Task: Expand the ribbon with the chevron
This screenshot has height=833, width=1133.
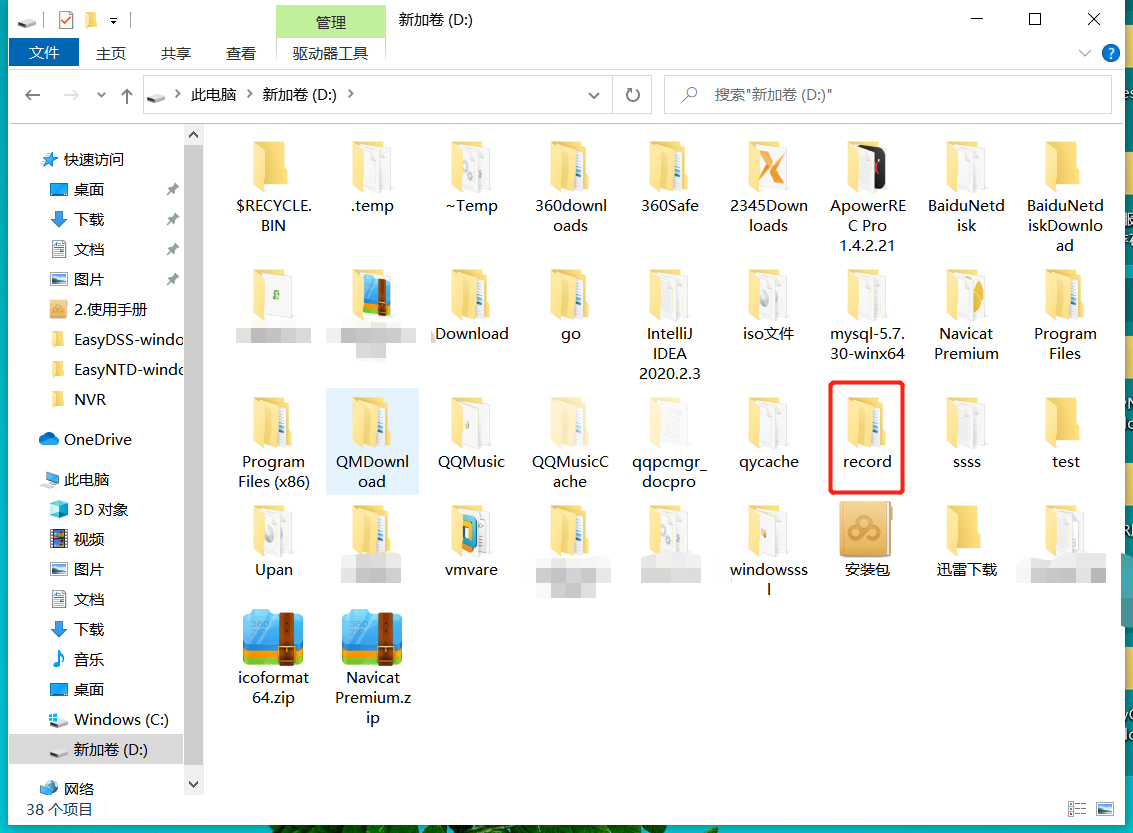Action: tap(1085, 53)
